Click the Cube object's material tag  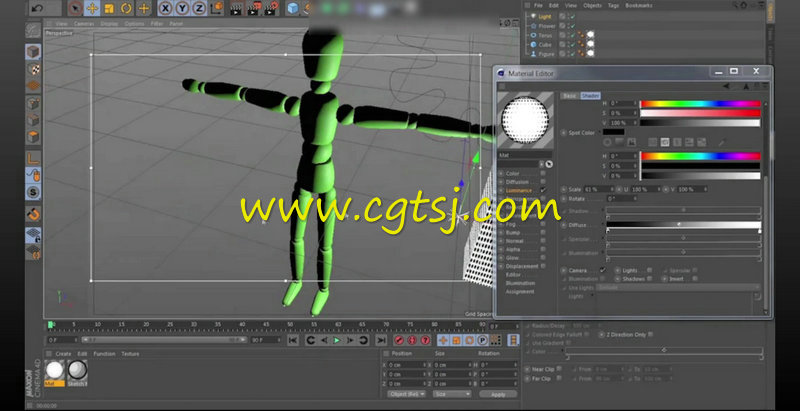[590, 44]
